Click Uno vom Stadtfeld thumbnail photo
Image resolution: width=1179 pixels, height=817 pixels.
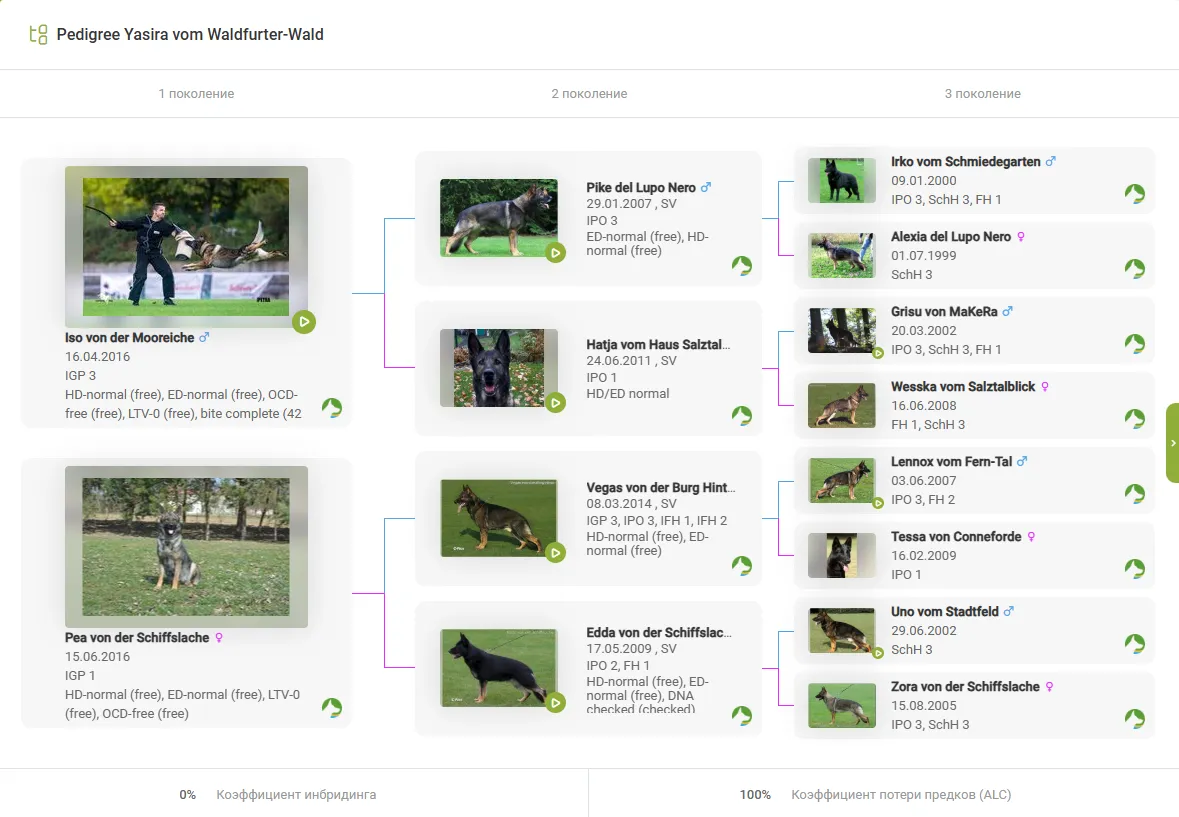point(841,631)
